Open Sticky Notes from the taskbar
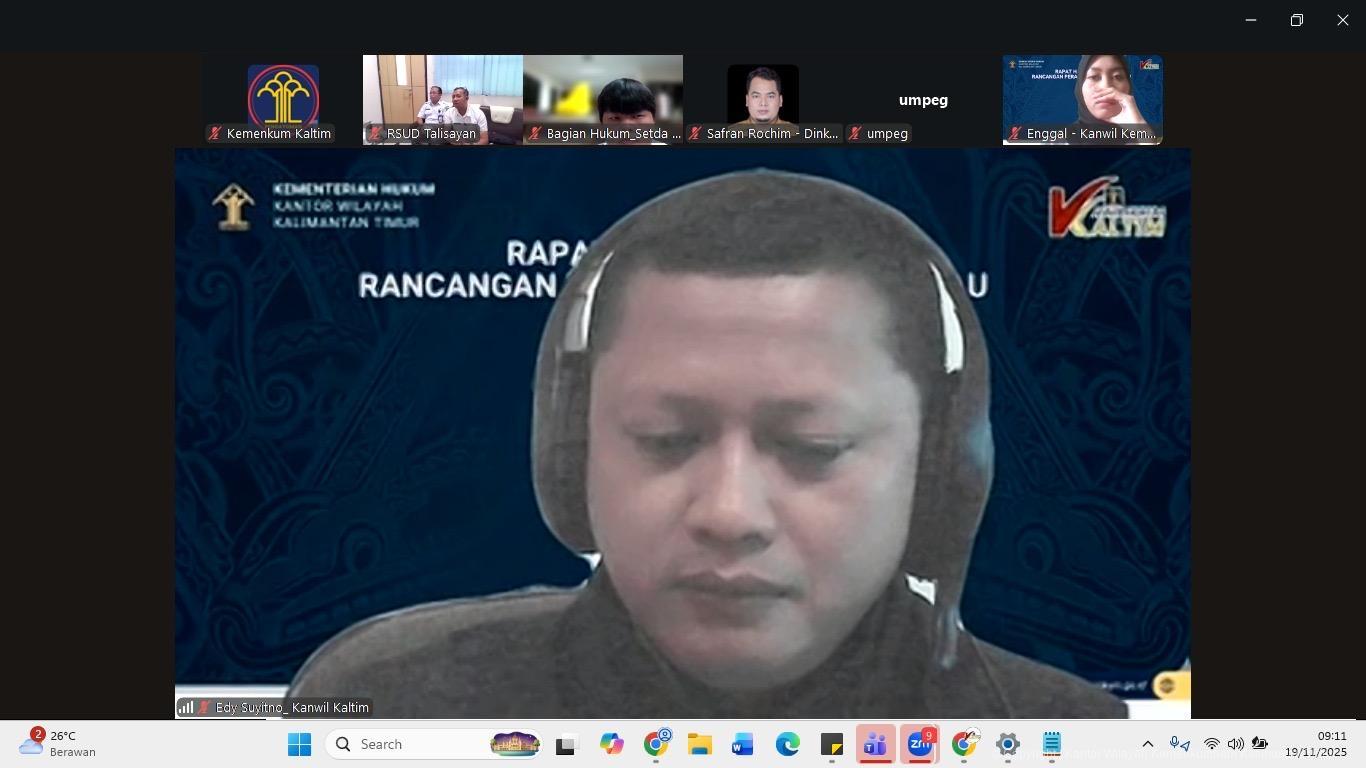This screenshot has width=1366, height=768. pyautogui.click(x=831, y=744)
